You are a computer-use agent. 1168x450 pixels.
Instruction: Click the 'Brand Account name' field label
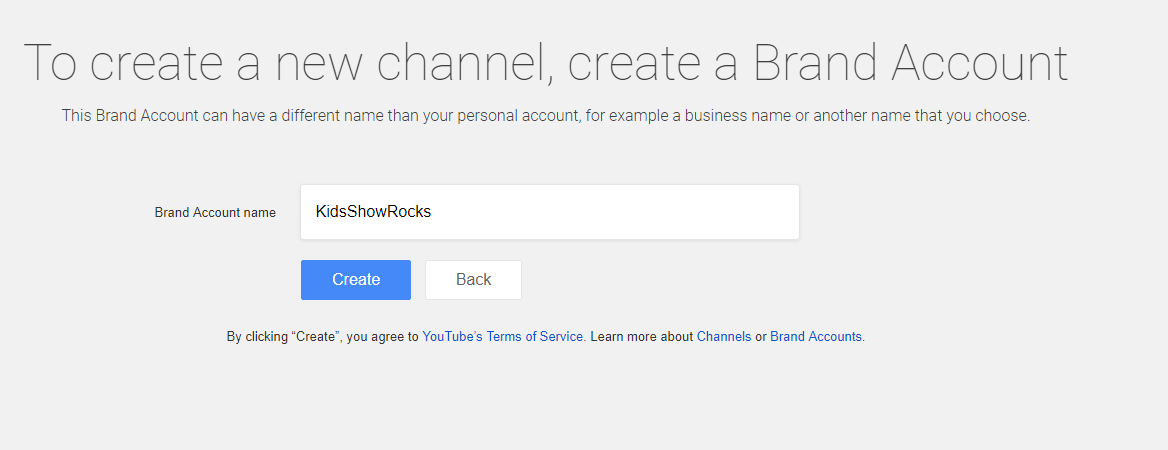[215, 212]
